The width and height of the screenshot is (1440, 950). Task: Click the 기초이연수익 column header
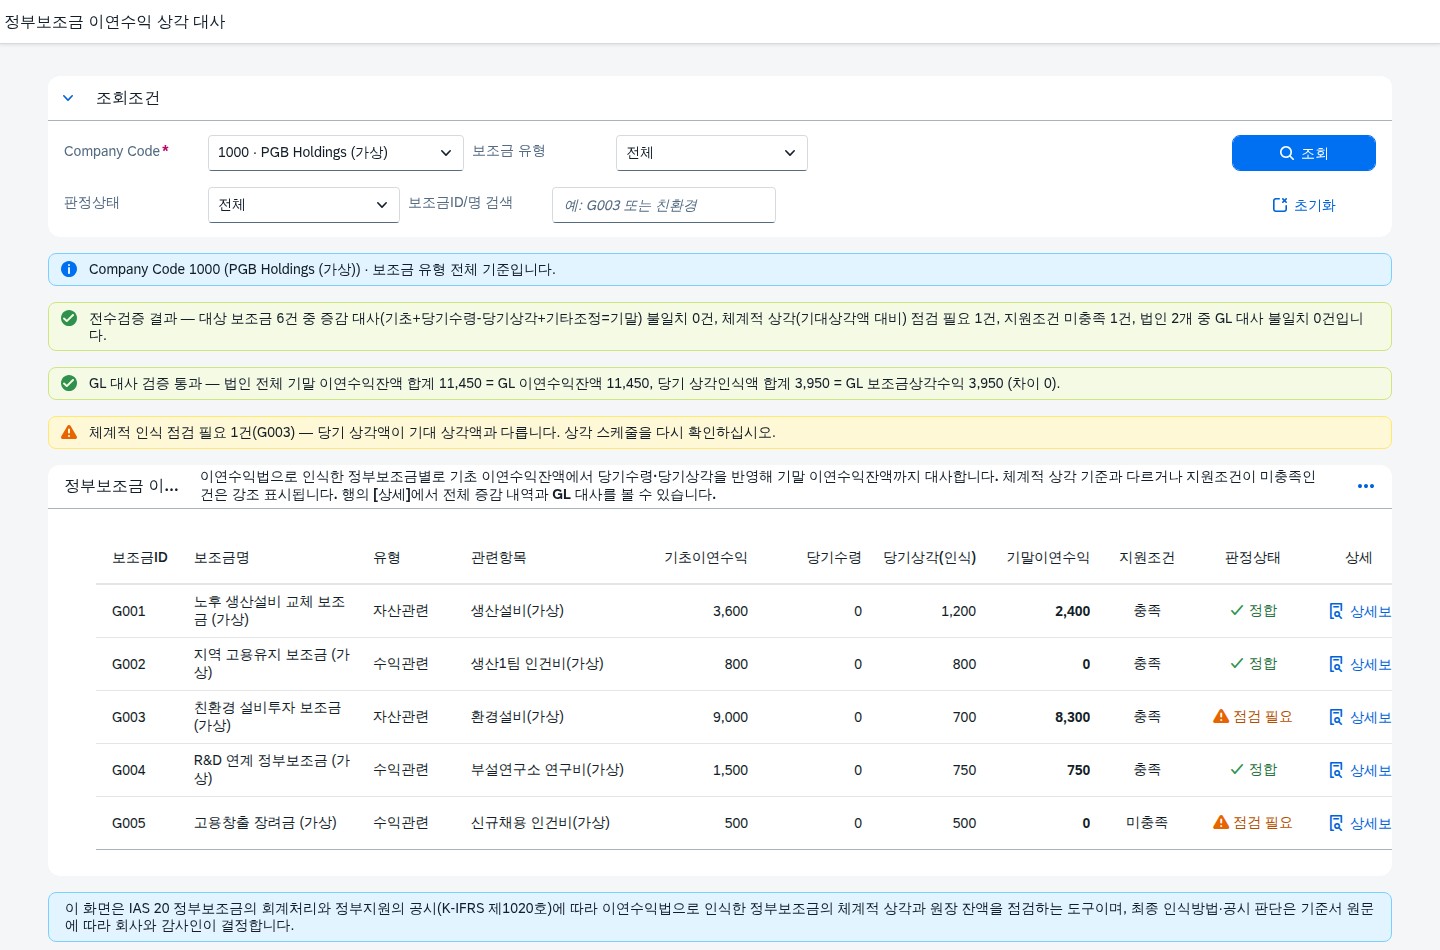coord(706,558)
